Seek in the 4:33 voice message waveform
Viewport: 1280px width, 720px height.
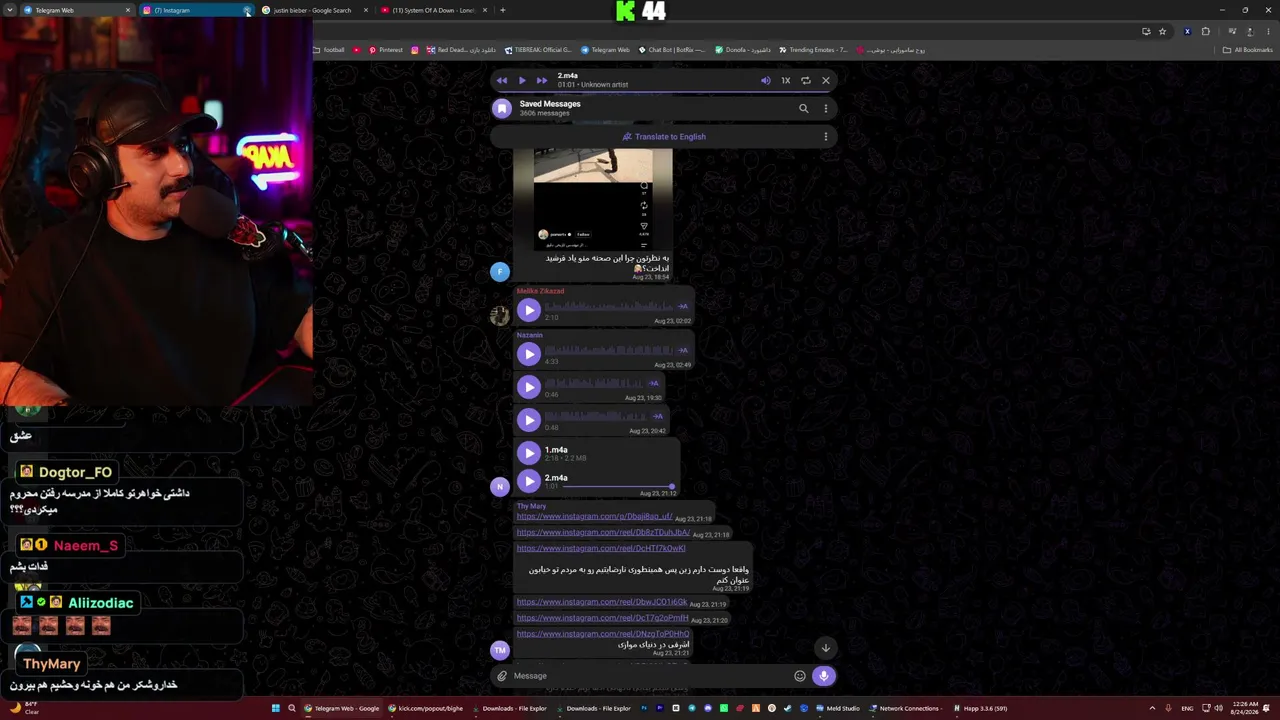[x=609, y=350]
